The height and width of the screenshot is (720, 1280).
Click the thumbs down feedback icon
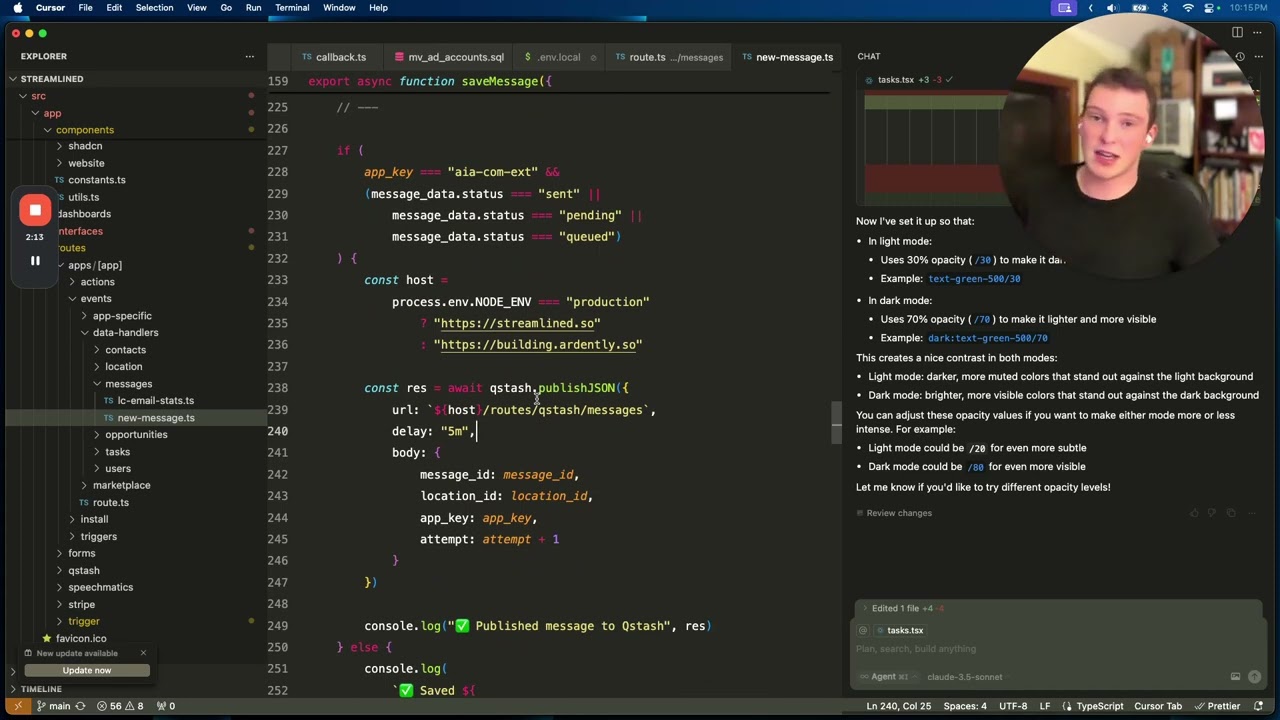coord(1212,513)
